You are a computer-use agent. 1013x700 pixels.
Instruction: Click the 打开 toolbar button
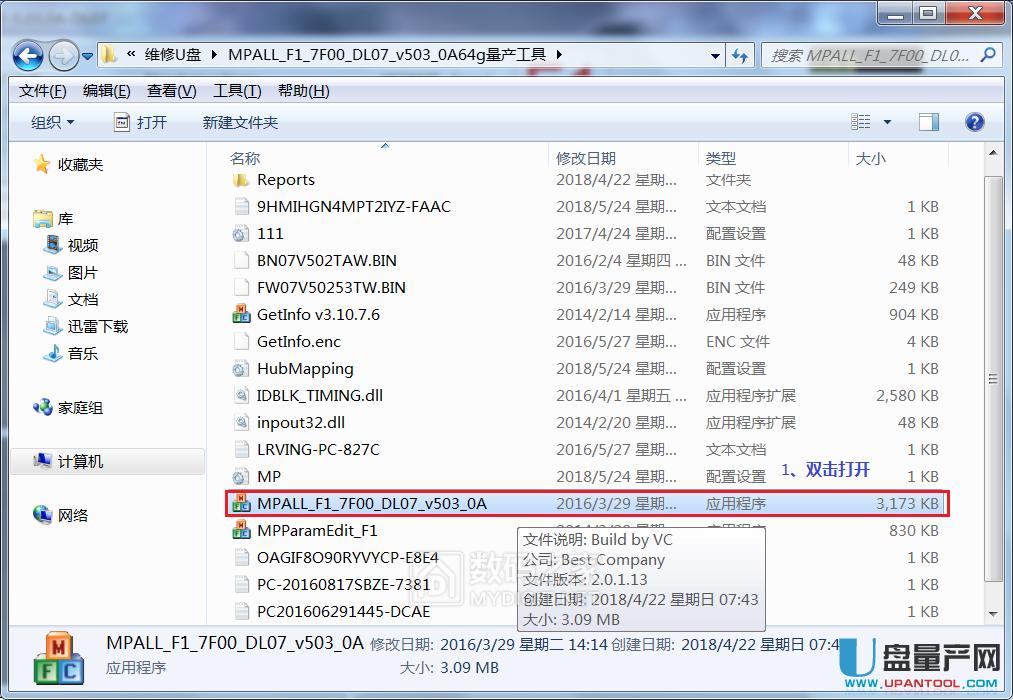click(141, 122)
